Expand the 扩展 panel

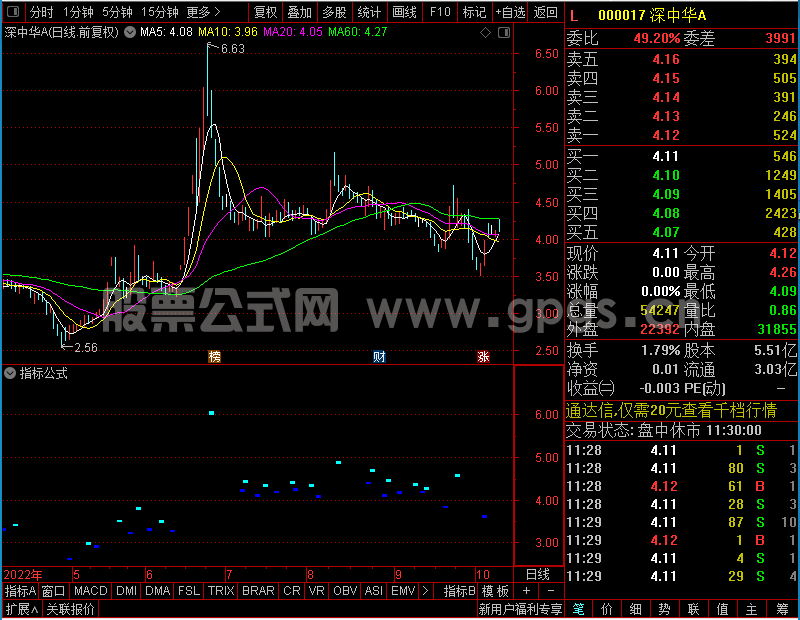(22, 609)
